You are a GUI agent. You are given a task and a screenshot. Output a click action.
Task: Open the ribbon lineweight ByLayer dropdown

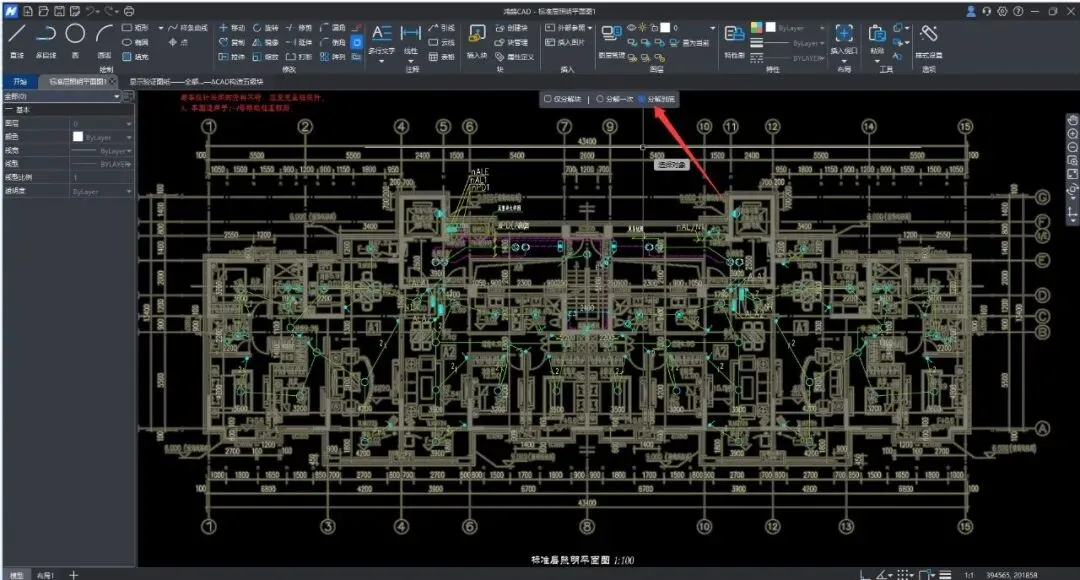[x=822, y=43]
